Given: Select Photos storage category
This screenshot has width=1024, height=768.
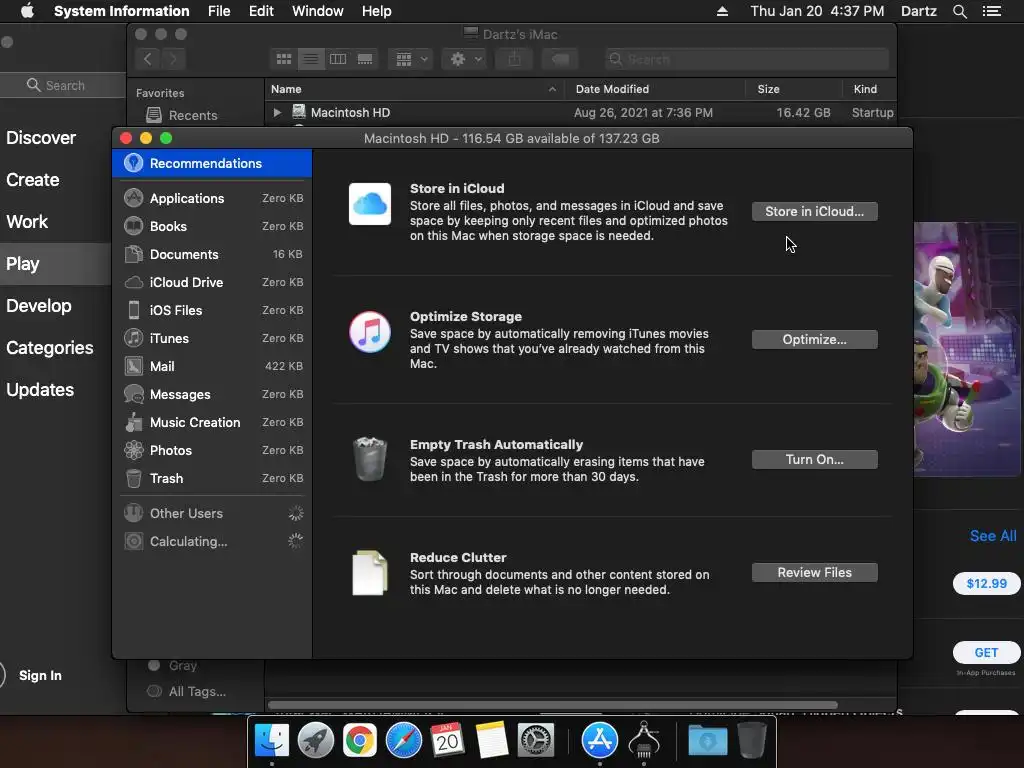Looking at the screenshot, I should (213, 451).
